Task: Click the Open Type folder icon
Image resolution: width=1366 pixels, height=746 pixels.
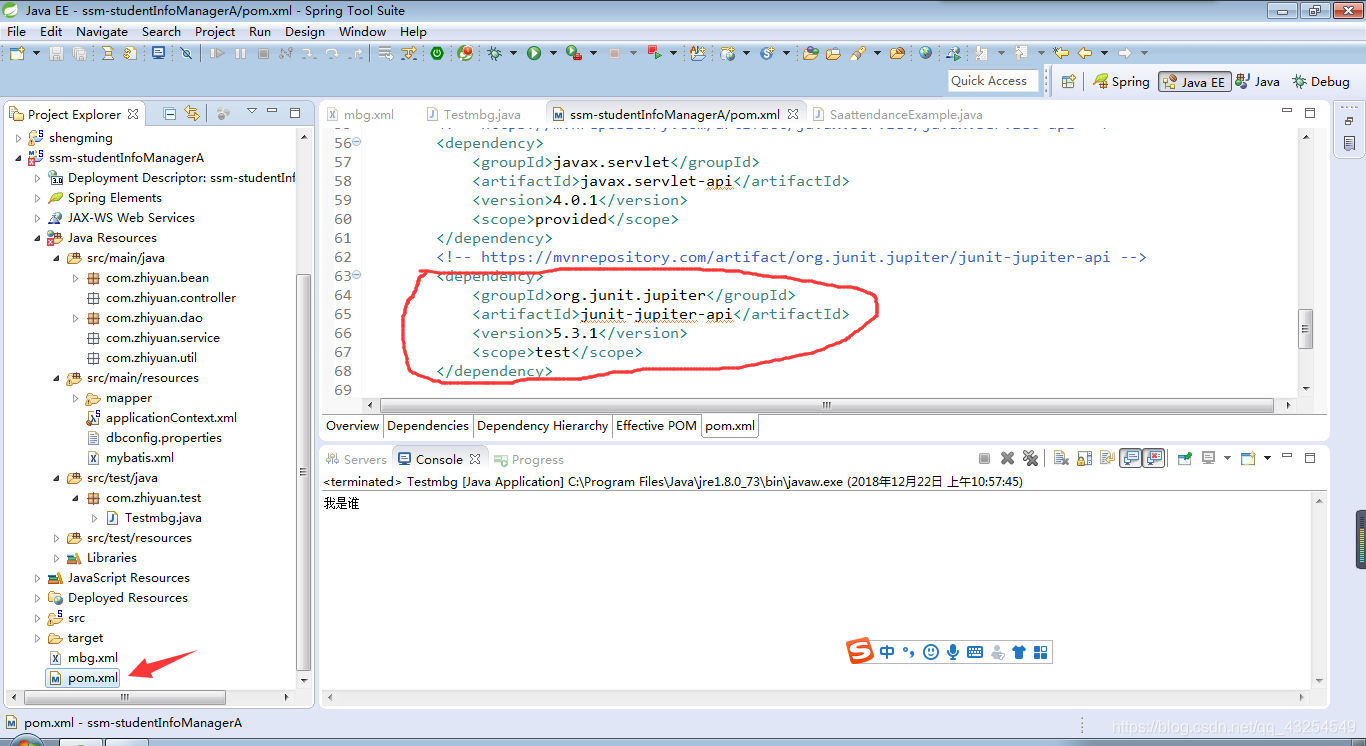Action: (x=811, y=53)
